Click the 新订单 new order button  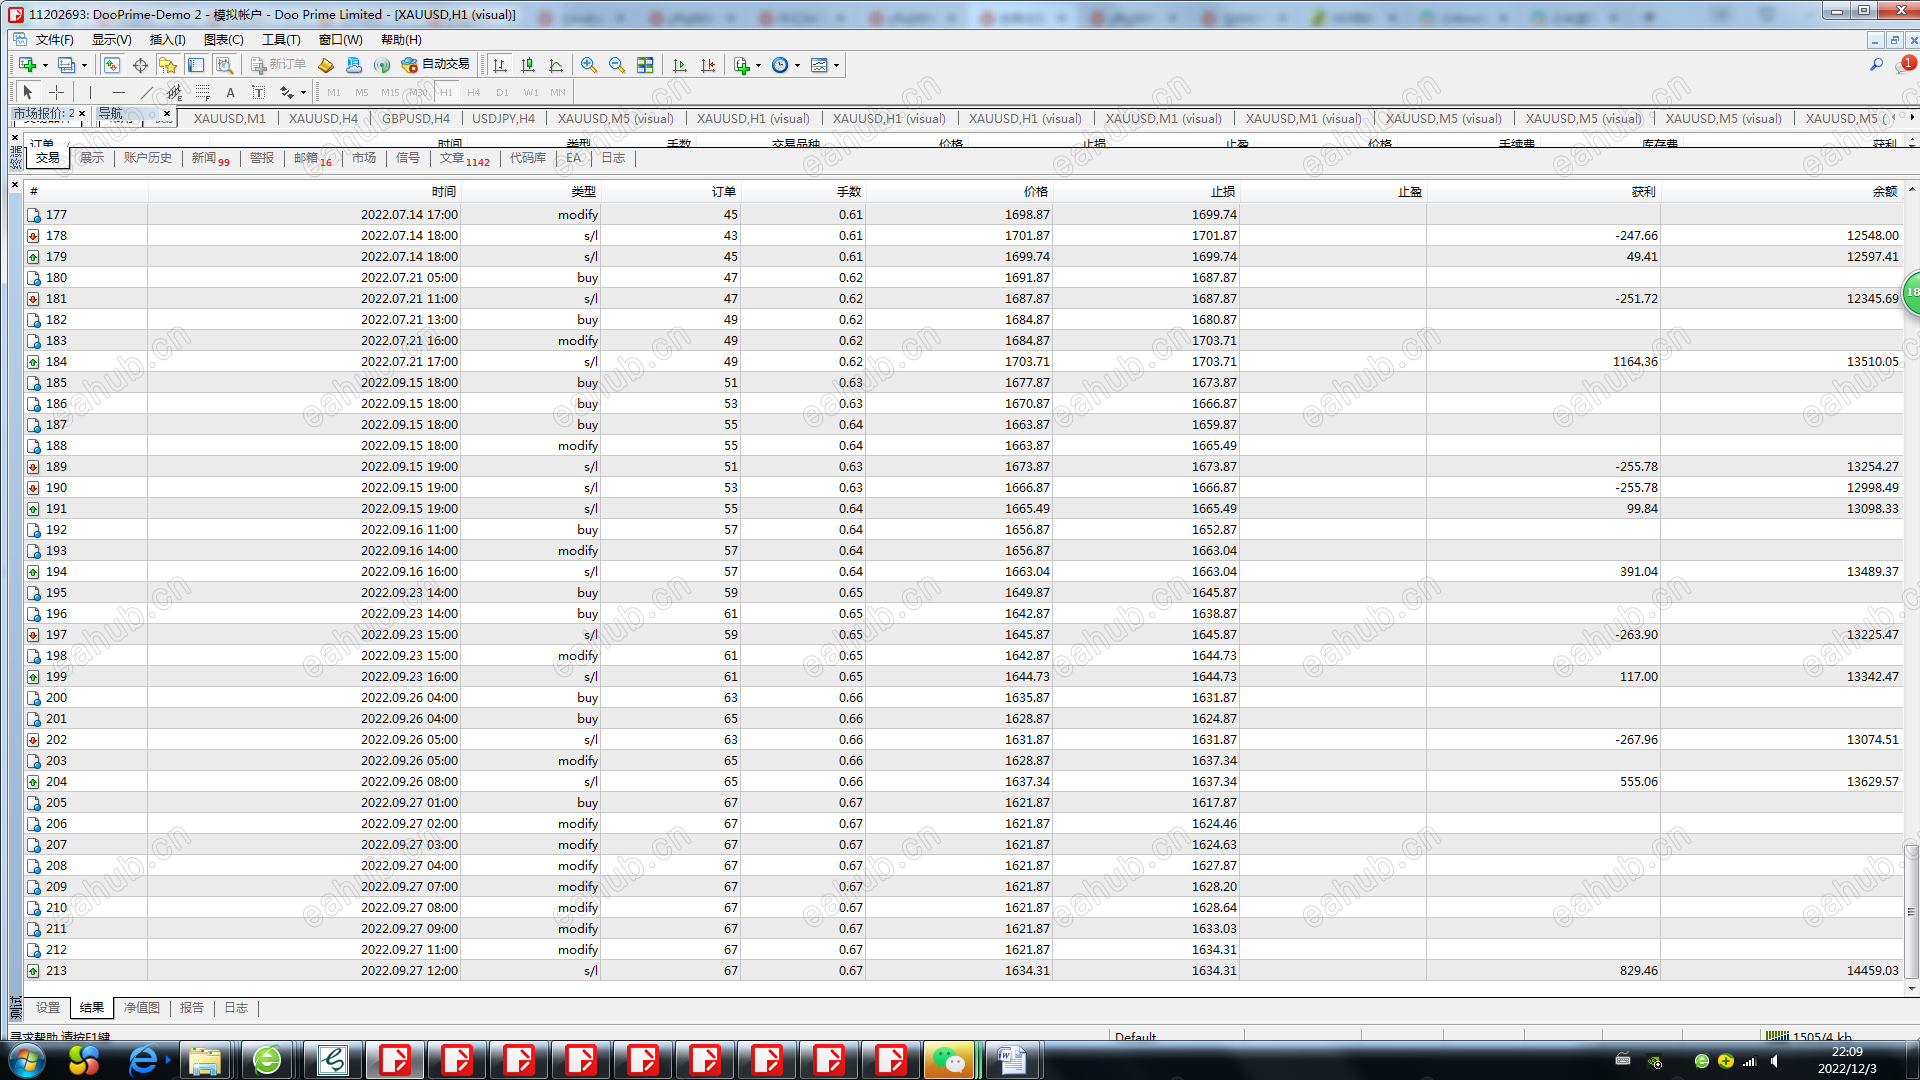[278, 65]
